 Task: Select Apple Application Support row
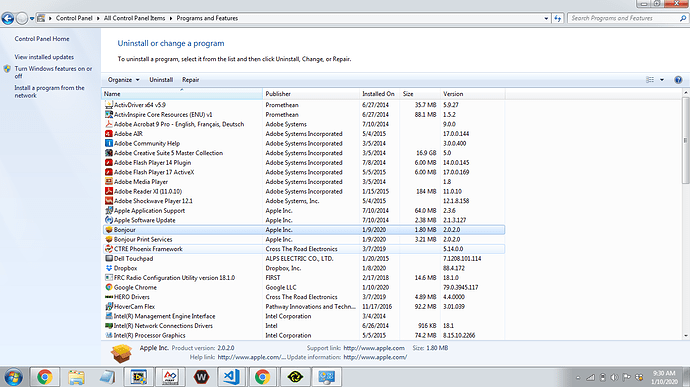(304, 210)
